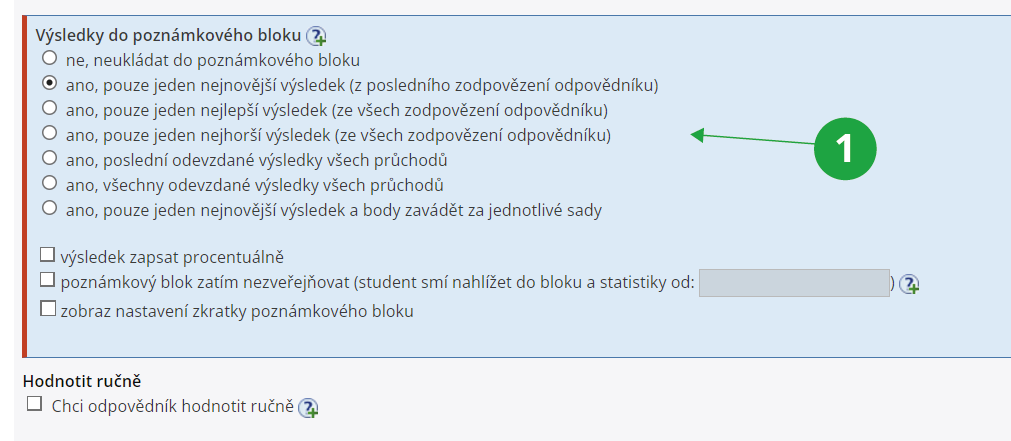Enable 'výsledek zapsat procentuálně' checkbox
The width and height of the screenshot is (1011, 441).
(48, 256)
